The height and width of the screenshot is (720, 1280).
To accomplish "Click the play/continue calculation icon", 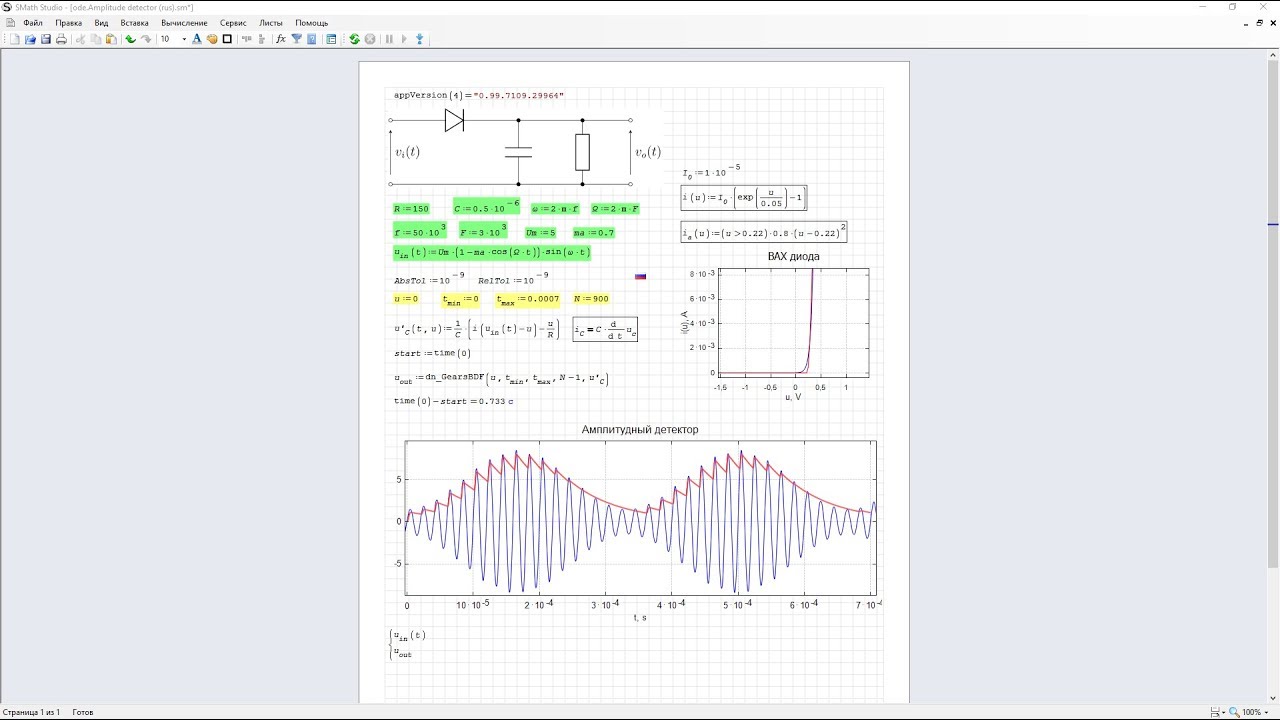I will click(x=404, y=39).
